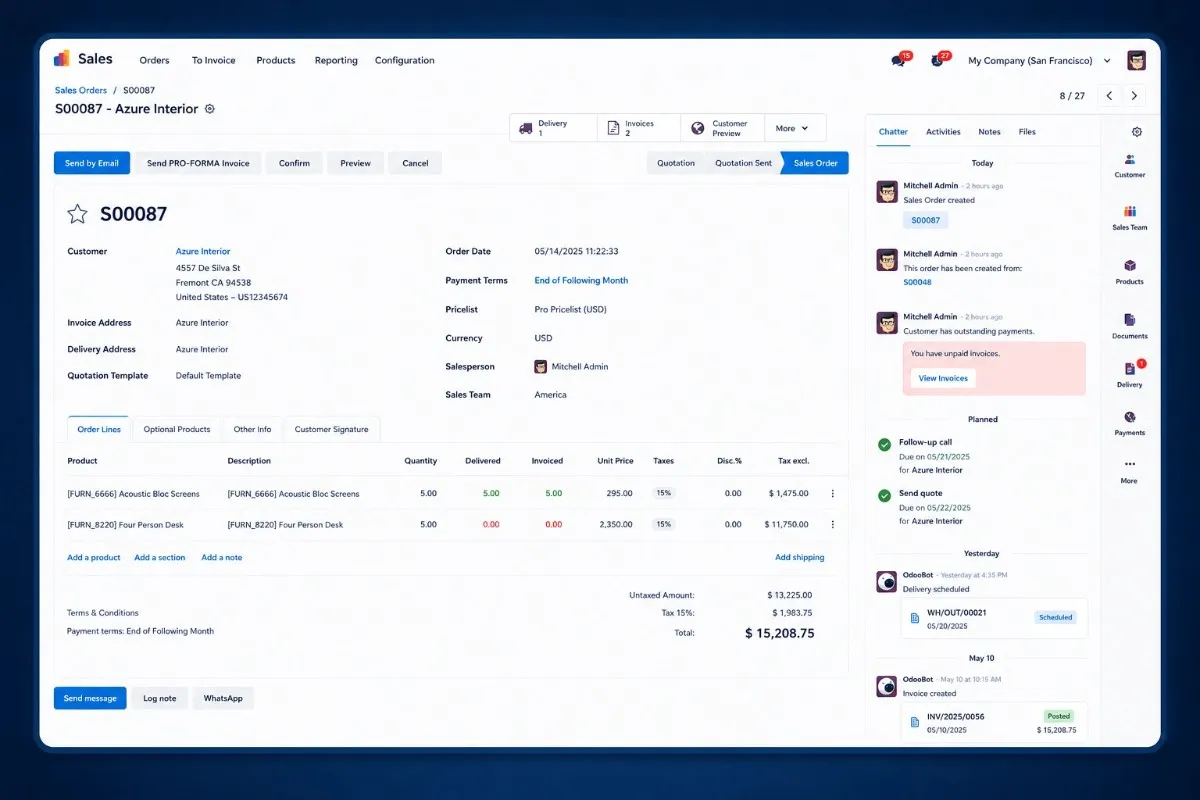Open options menu for Acoustic Bloc Screens line
This screenshot has width=1200, height=800.
pyautogui.click(x=833, y=493)
